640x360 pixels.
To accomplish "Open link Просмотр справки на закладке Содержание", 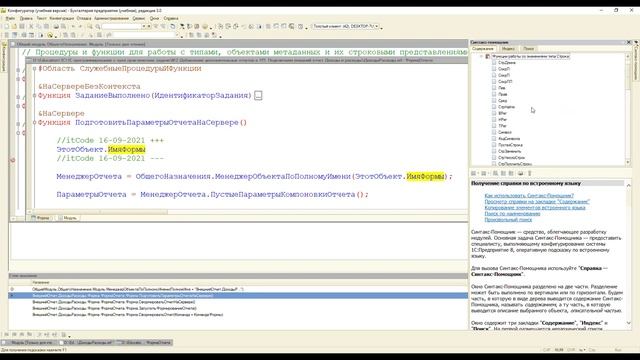I will [x=537, y=202].
